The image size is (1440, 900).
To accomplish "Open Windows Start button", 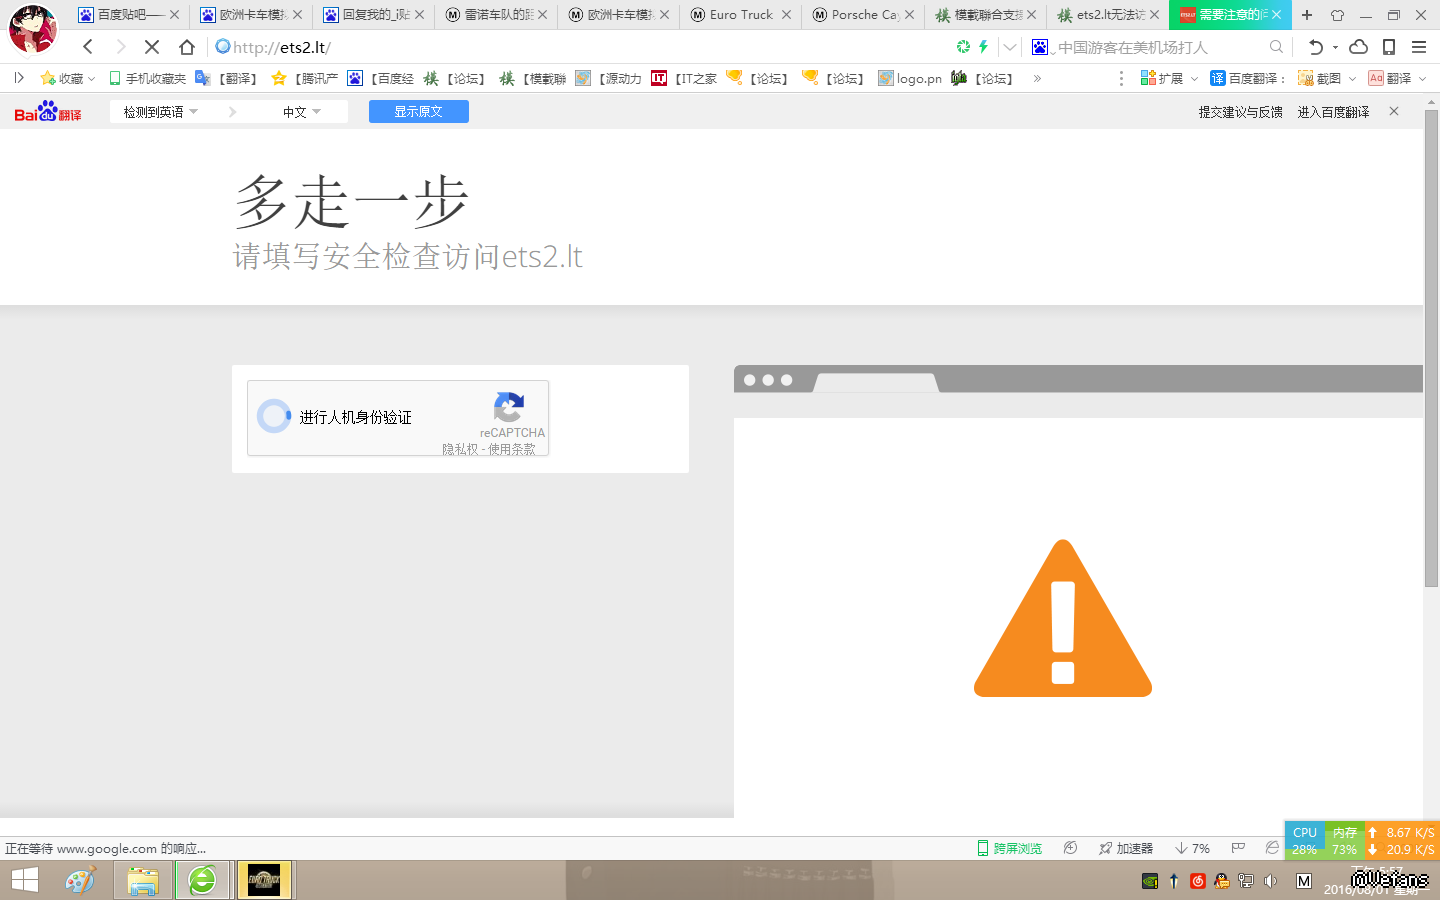I will click(24, 881).
